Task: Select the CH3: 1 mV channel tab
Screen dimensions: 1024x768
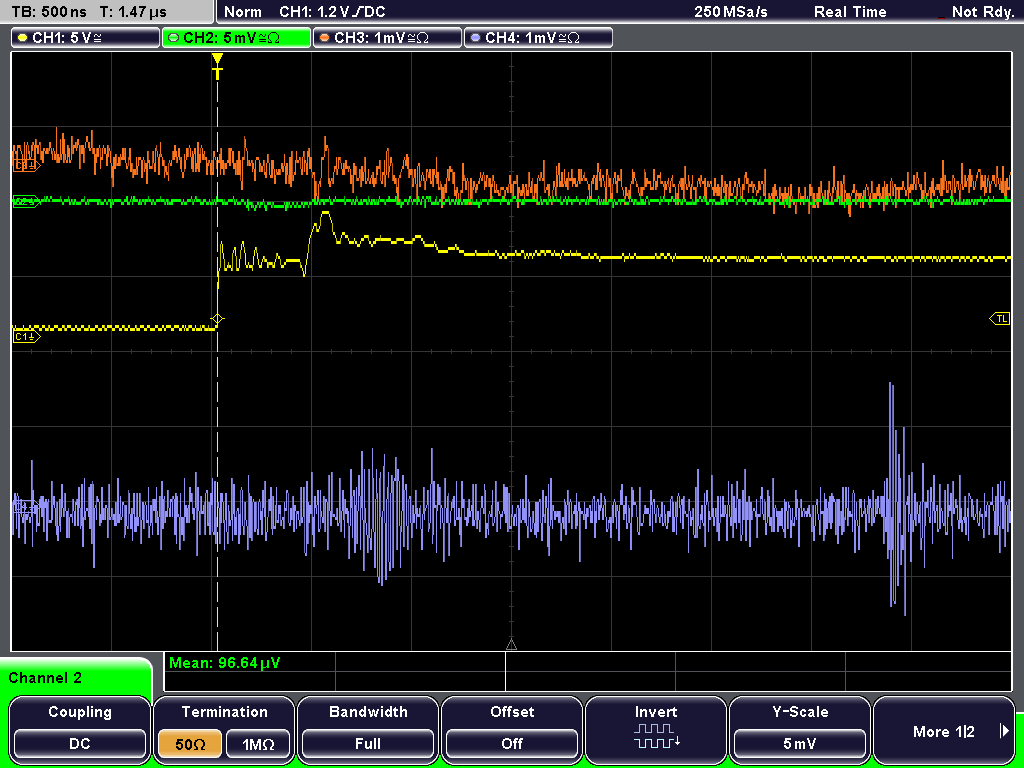Action: click(387, 38)
